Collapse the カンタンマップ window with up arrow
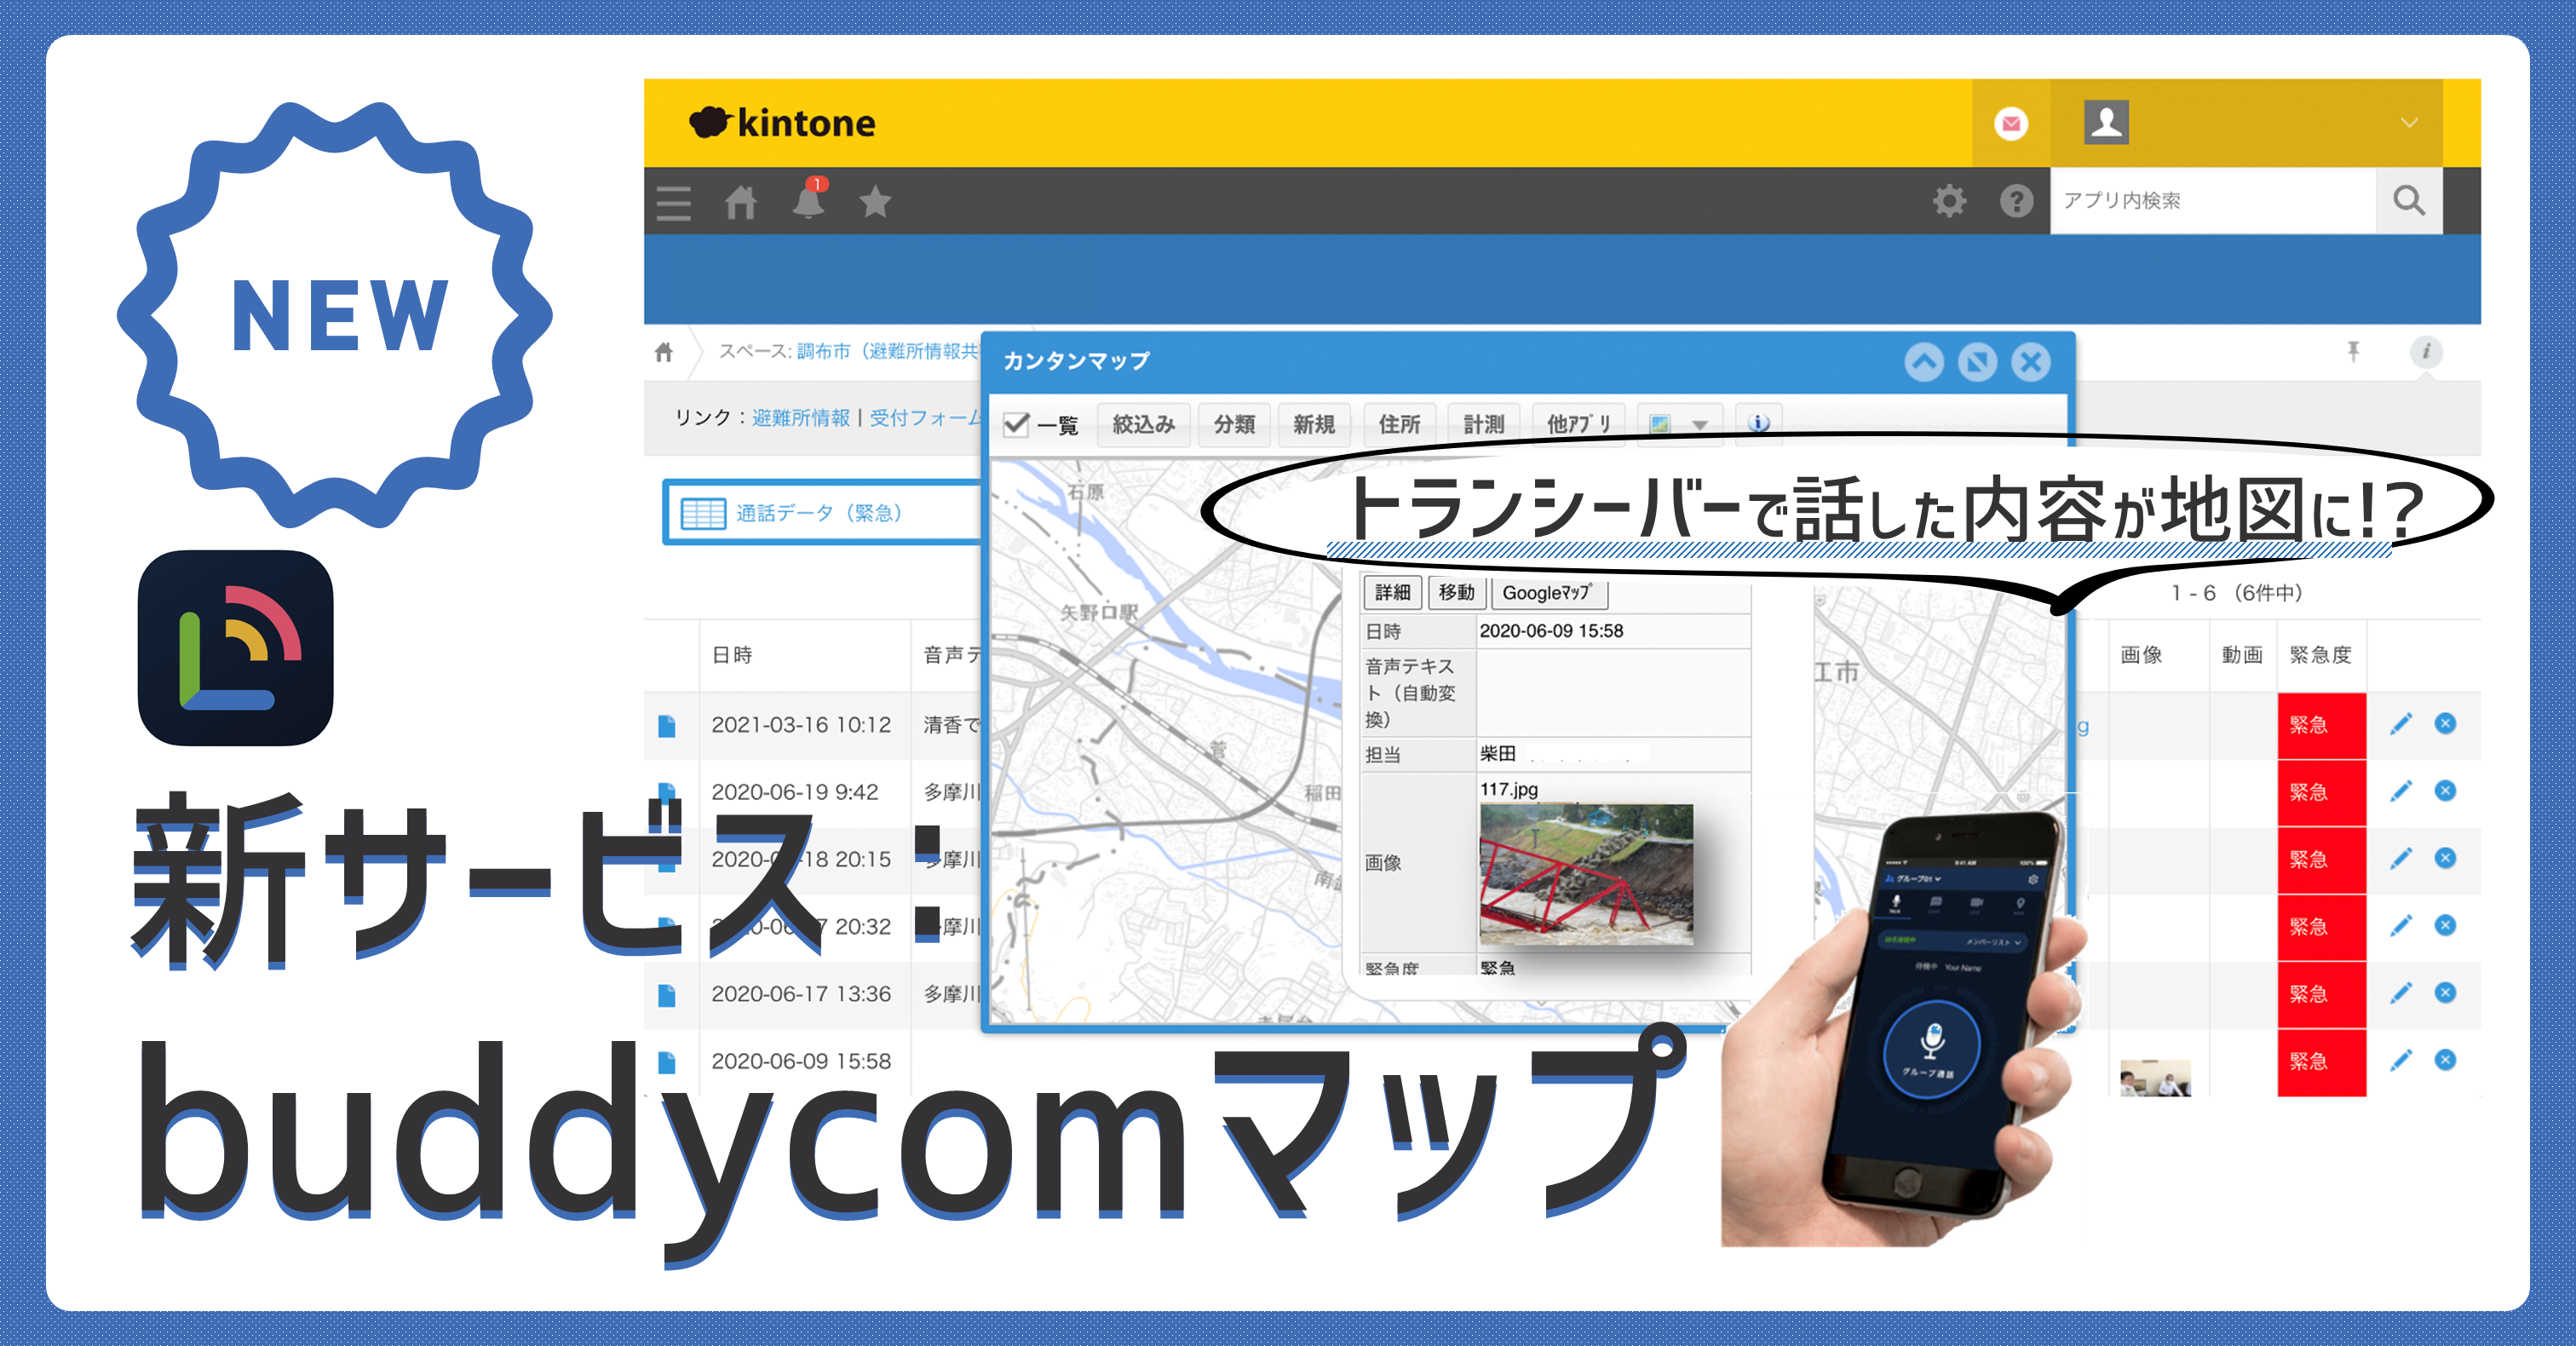 point(1924,361)
